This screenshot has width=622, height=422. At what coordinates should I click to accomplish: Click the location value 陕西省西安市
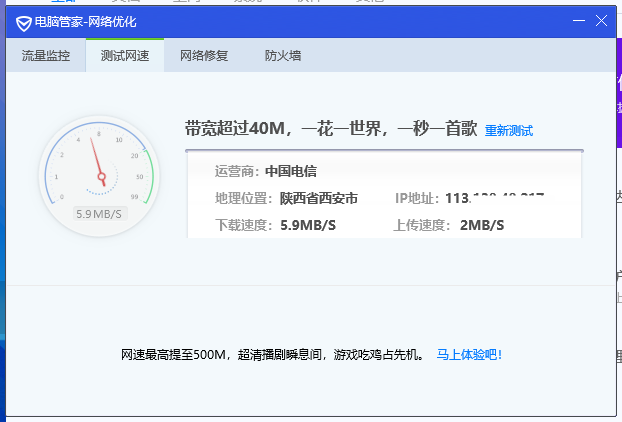point(319,198)
